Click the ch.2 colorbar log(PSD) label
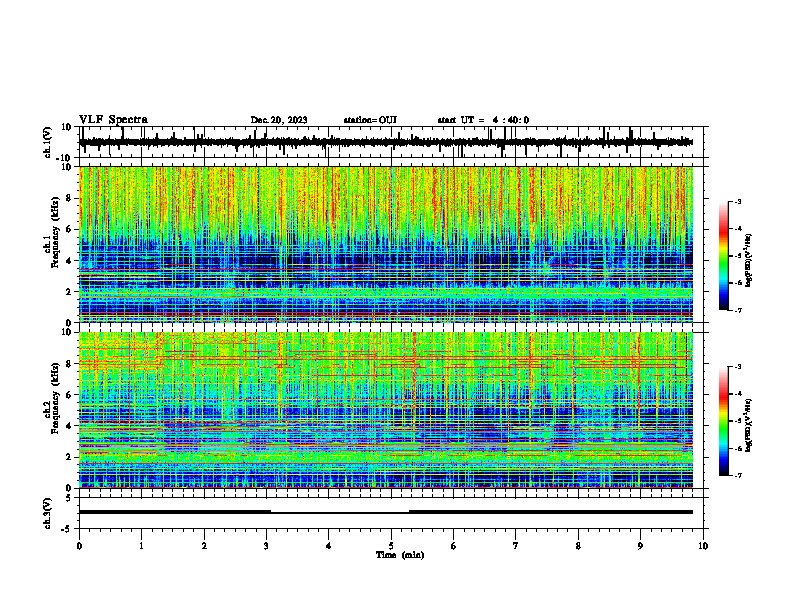792x612 pixels. click(749, 425)
